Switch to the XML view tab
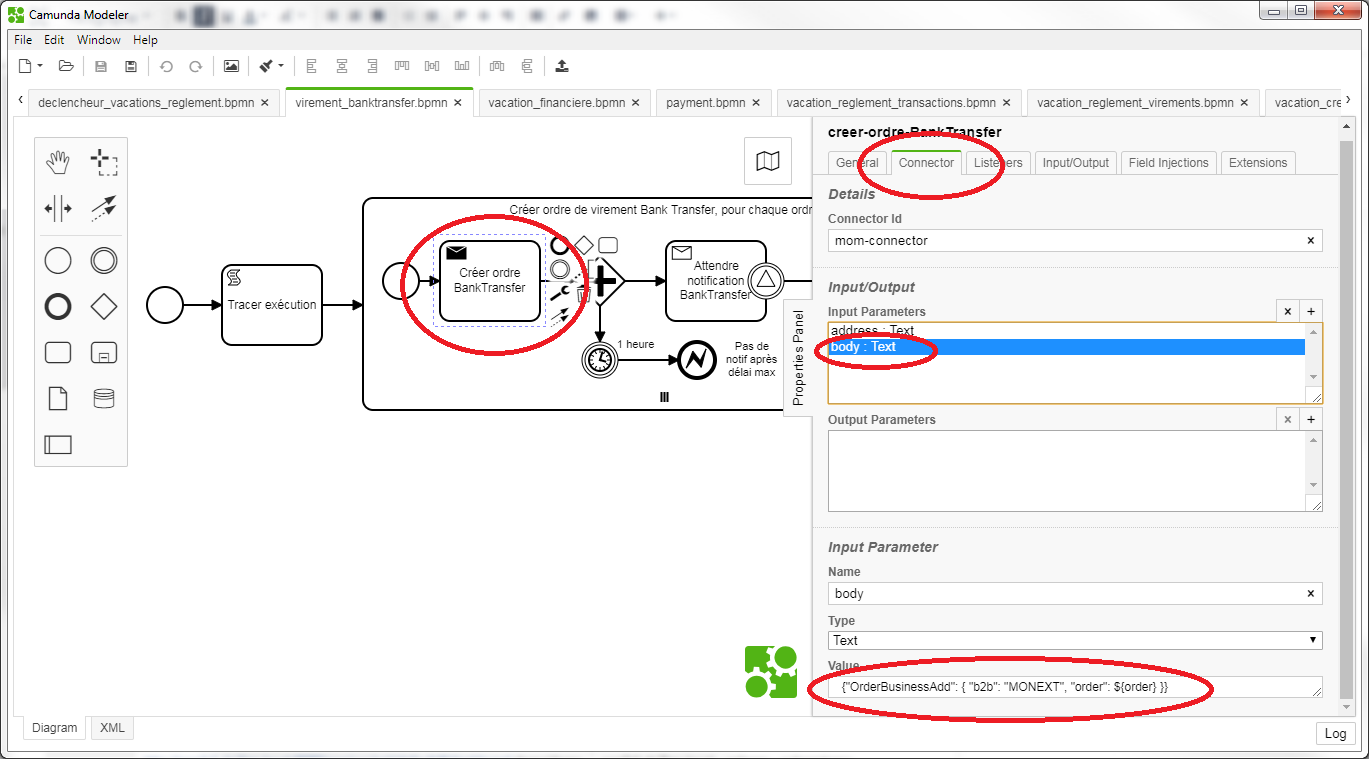The image size is (1369, 759). 112,728
